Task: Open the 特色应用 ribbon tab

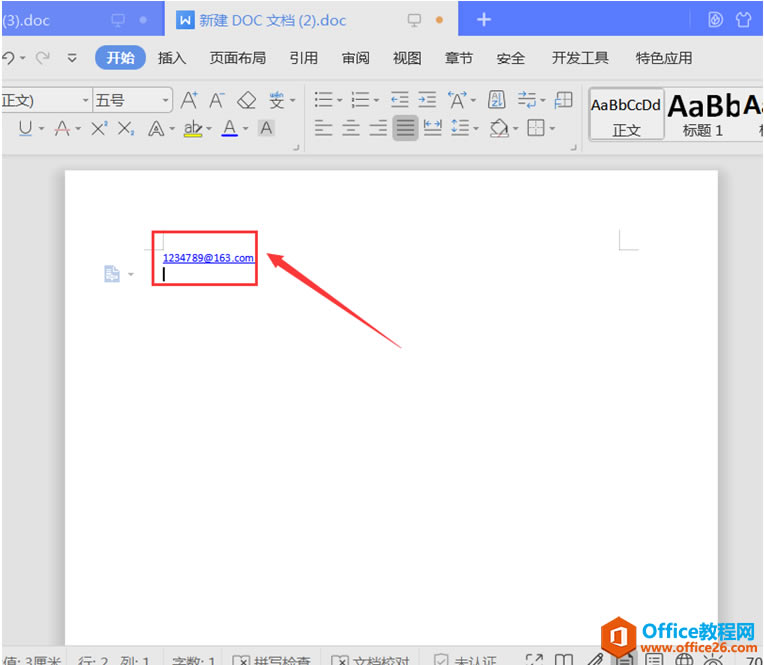Action: coord(664,58)
